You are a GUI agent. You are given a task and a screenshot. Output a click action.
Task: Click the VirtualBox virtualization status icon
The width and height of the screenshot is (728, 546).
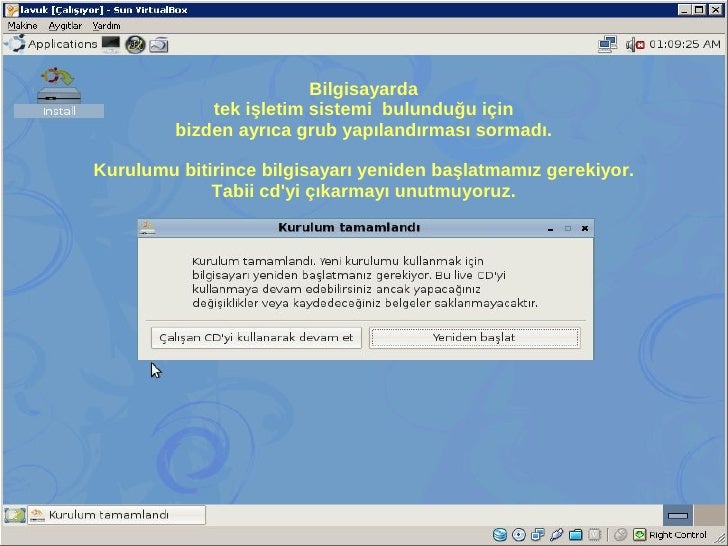595,535
